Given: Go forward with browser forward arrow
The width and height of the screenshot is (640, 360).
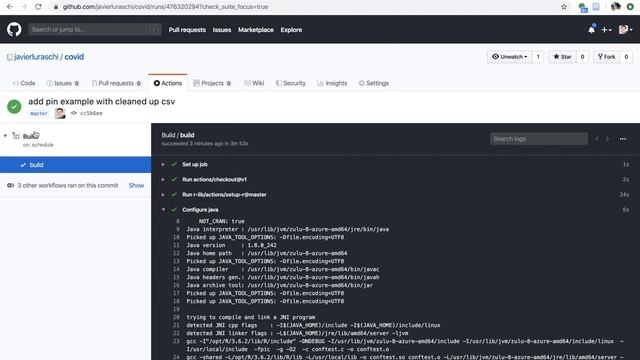Looking at the screenshot, I should [24, 7].
